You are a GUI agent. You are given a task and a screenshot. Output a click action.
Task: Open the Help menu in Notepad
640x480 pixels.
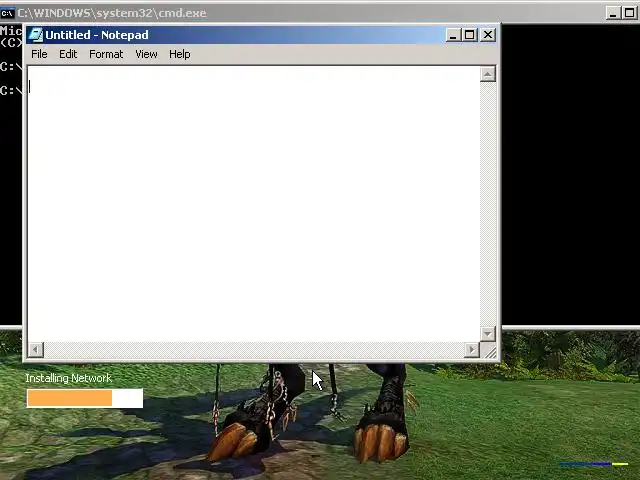pyautogui.click(x=180, y=54)
